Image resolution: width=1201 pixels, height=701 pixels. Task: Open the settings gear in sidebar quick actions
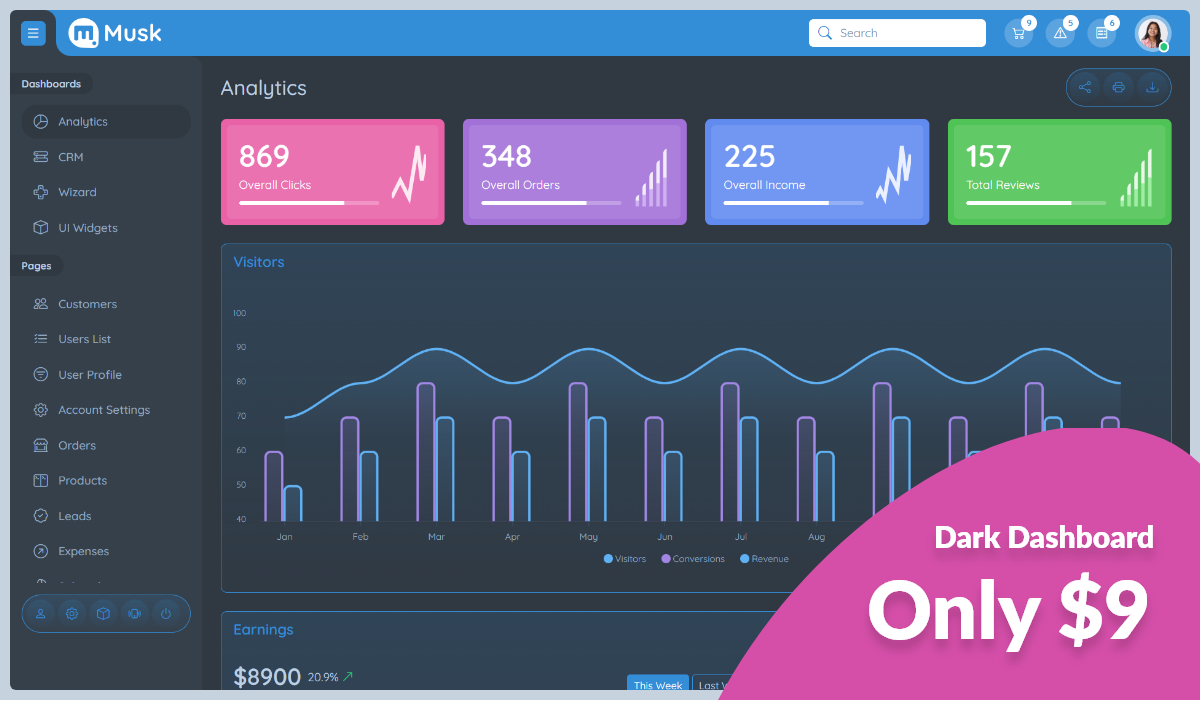pyautogui.click(x=71, y=613)
